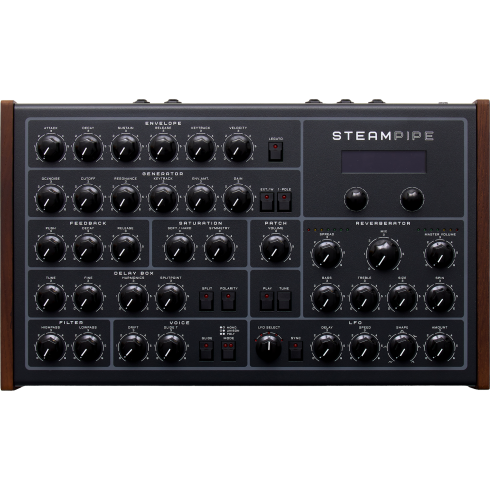Click the patch Tune button
The height and width of the screenshot is (490, 490).
[284, 301]
